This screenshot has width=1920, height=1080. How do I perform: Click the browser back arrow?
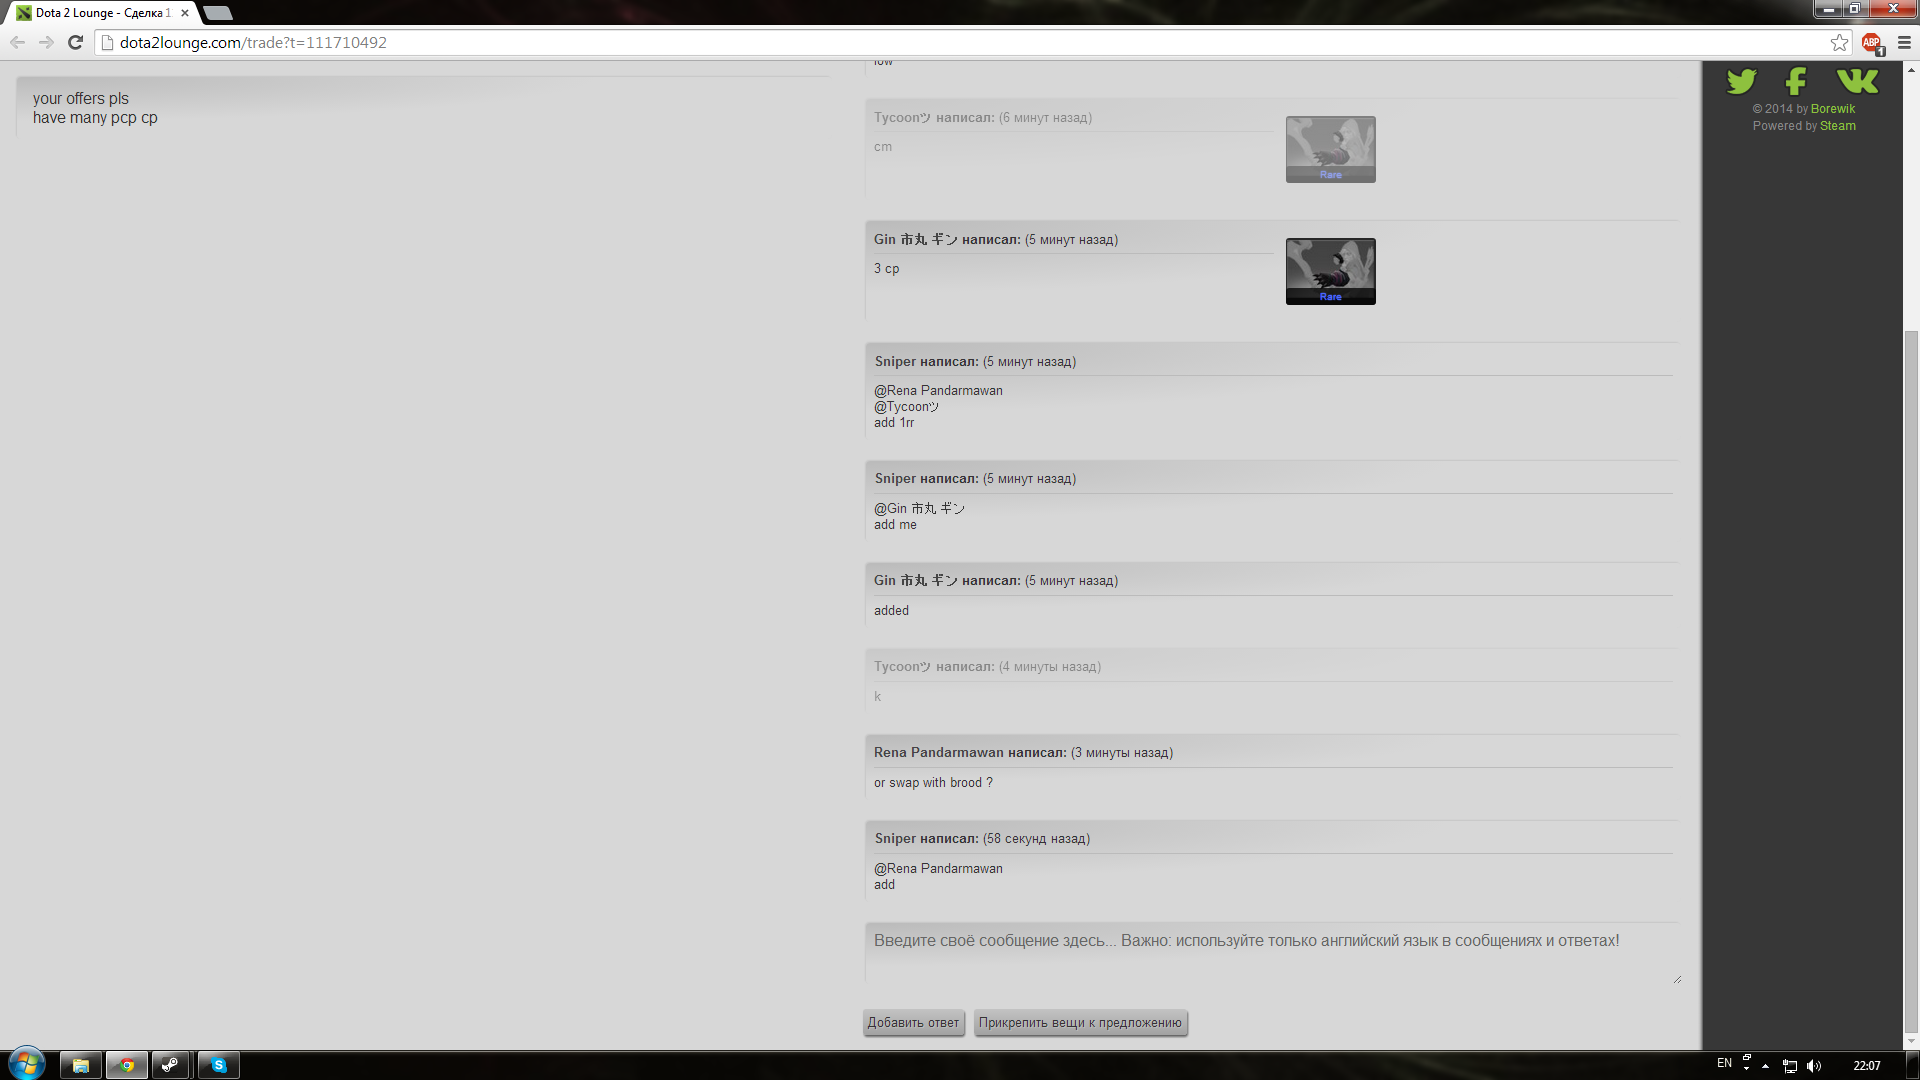coord(17,42)
